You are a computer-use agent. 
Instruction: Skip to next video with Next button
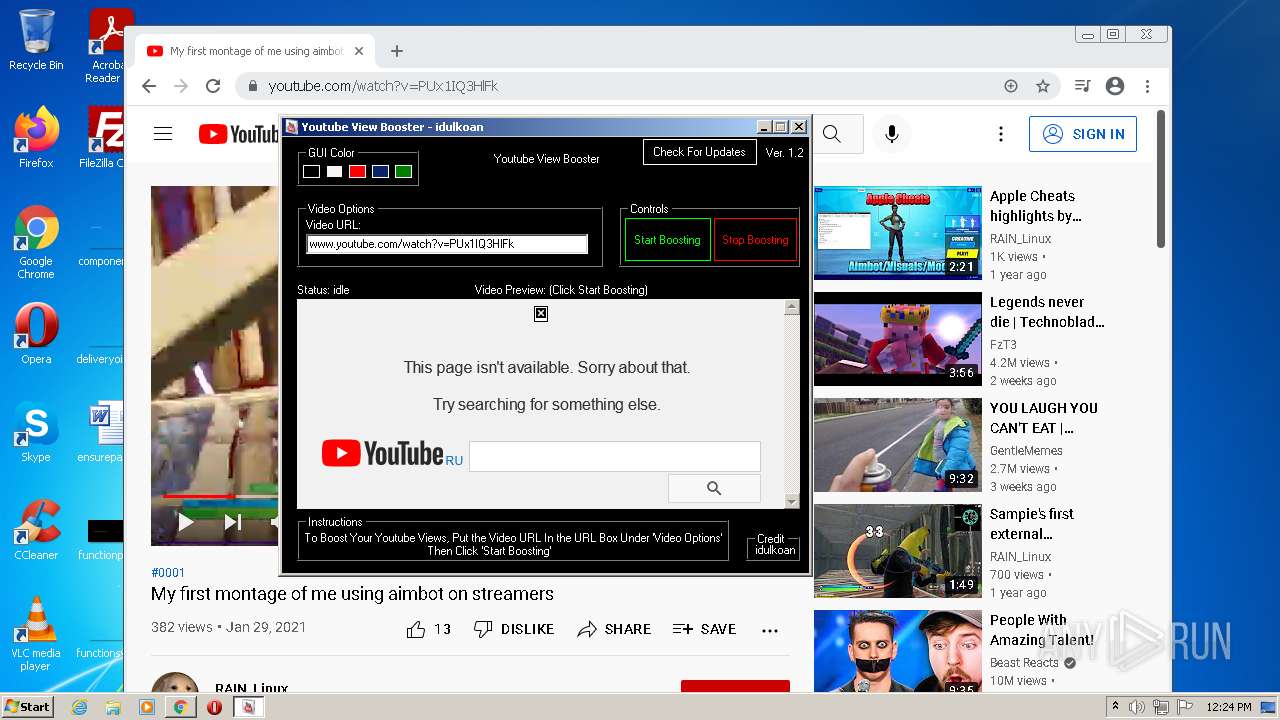tap(232, 521)
